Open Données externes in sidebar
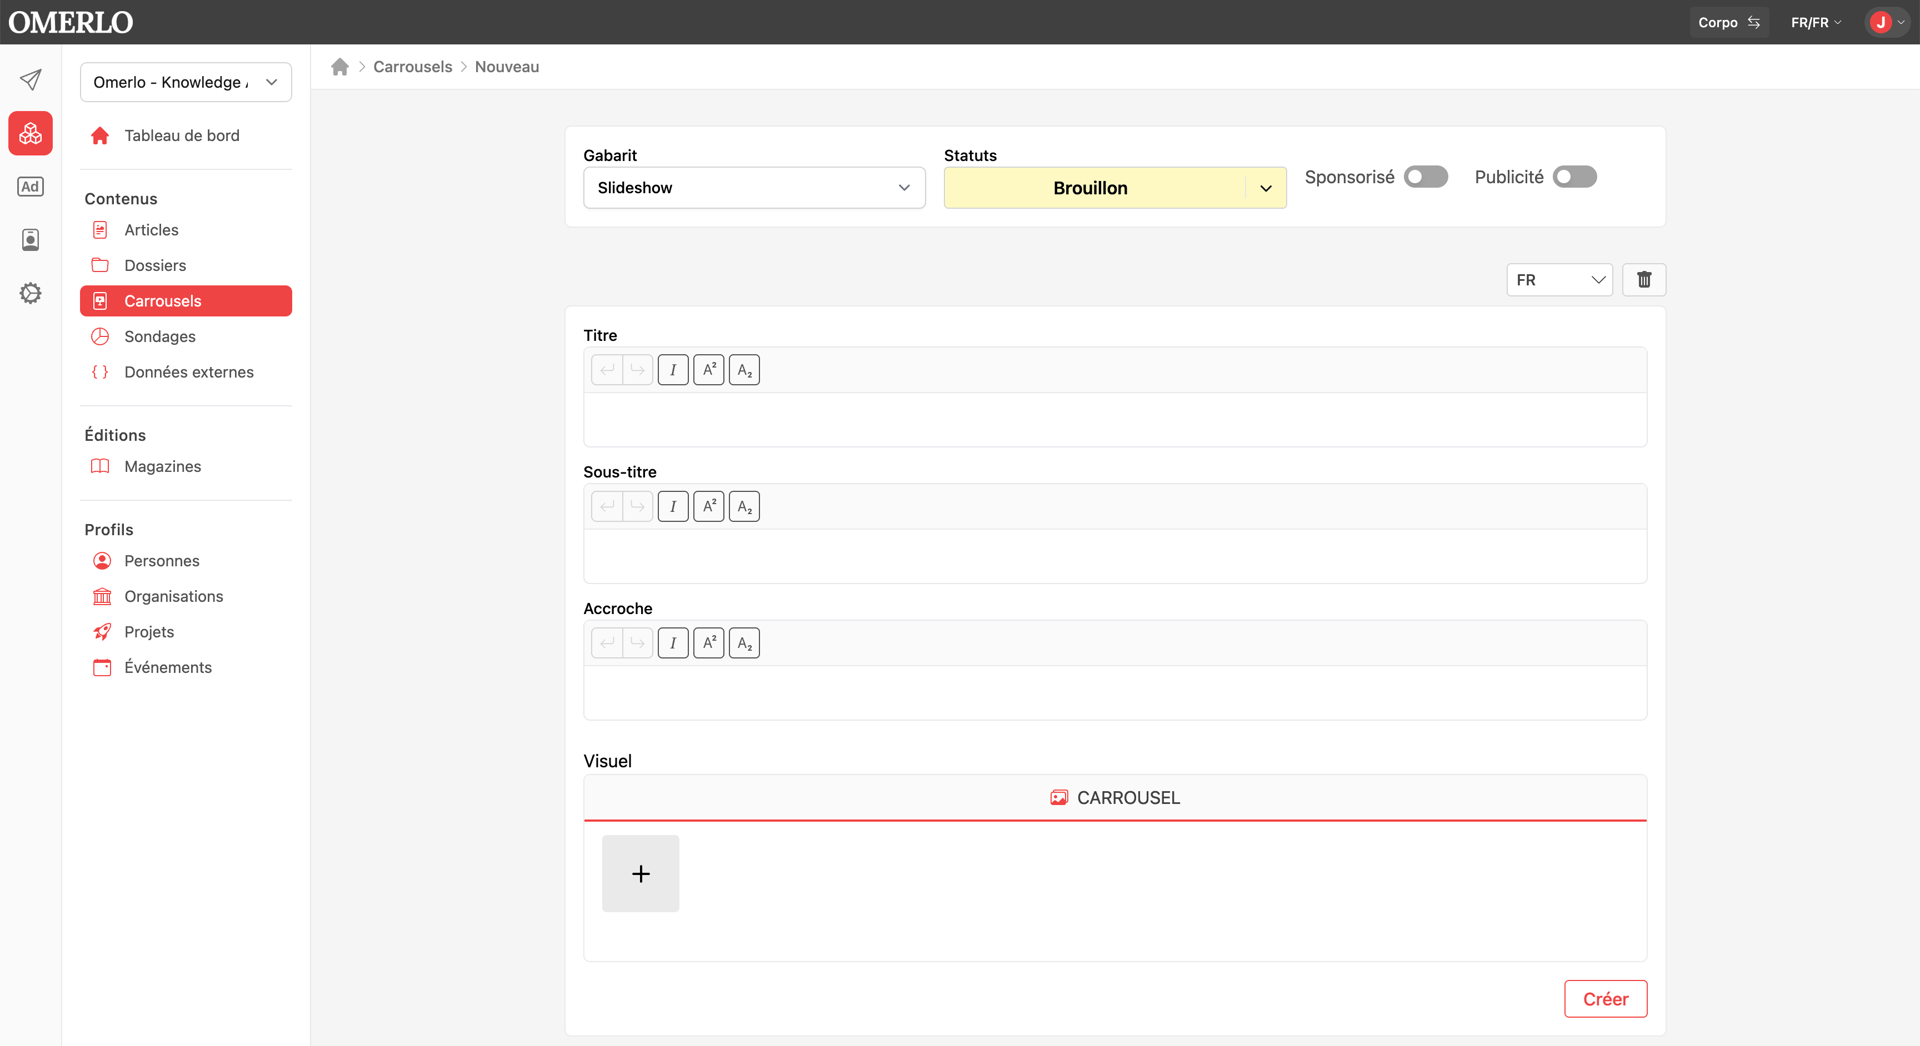The width and height of the screenshot is (1920, 1046). click(x=186, y=372)
